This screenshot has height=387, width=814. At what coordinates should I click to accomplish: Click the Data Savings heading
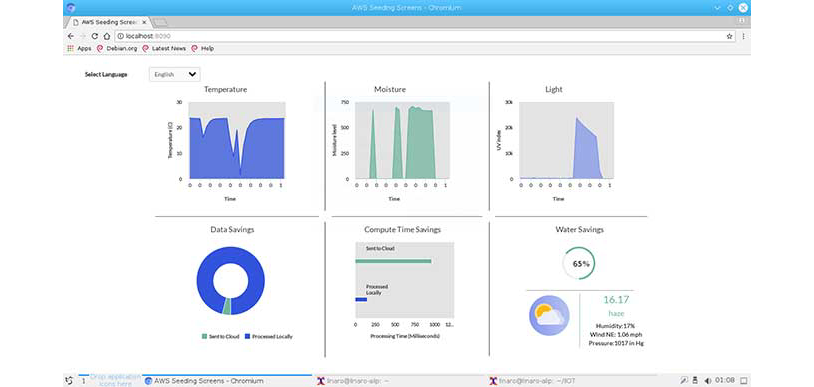pos(232,229)
